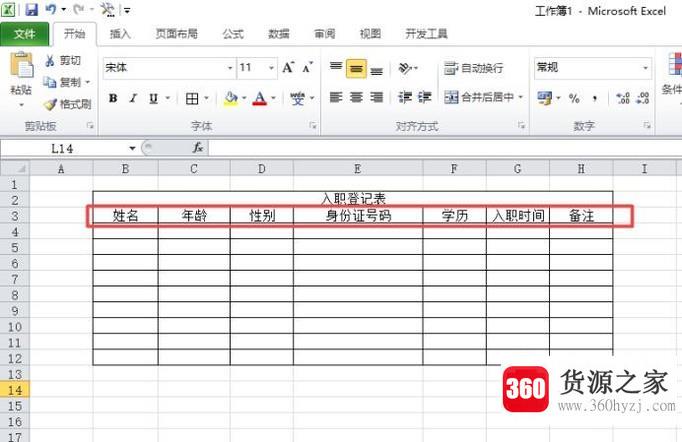Switch to the 插入 (Insert) tab
The image size is (682, 442).
(120, 34)
